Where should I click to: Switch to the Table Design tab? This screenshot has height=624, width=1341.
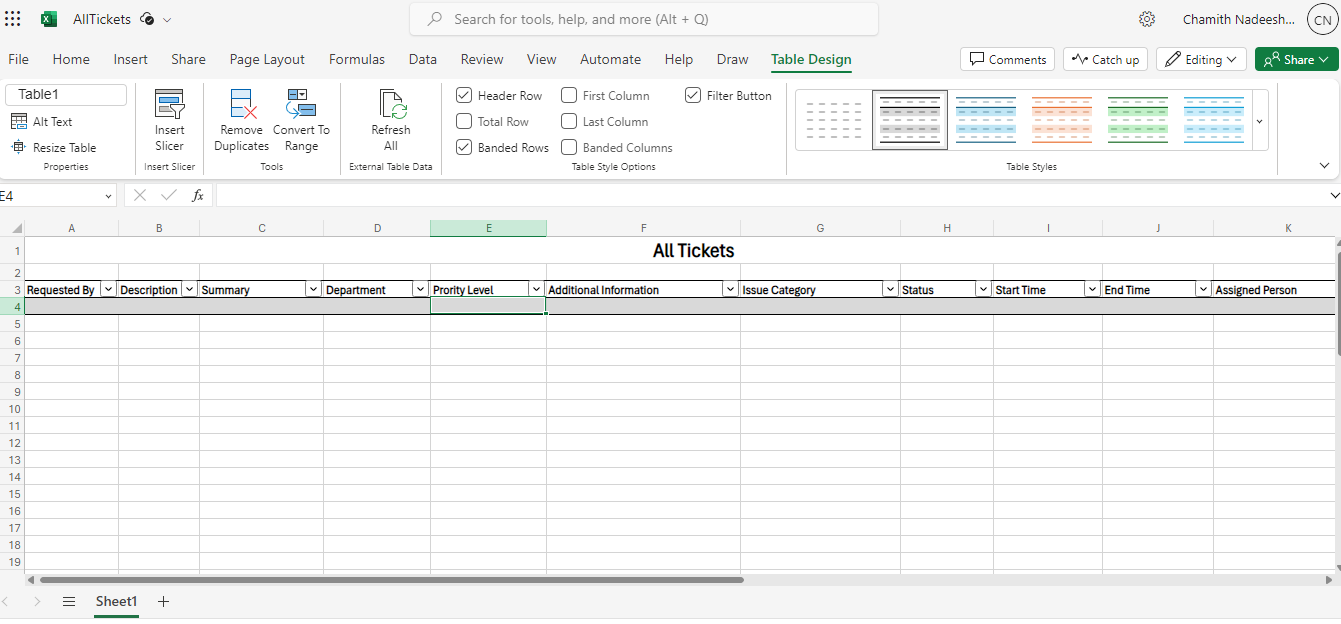tap(811, 59)
